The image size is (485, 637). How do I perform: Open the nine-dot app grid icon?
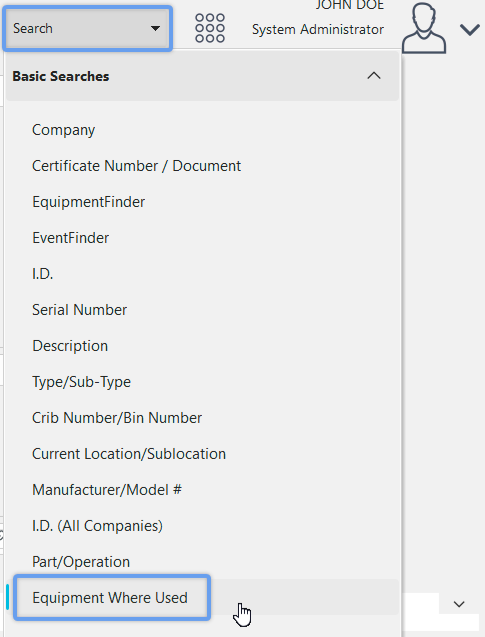[x=210, y=28]
